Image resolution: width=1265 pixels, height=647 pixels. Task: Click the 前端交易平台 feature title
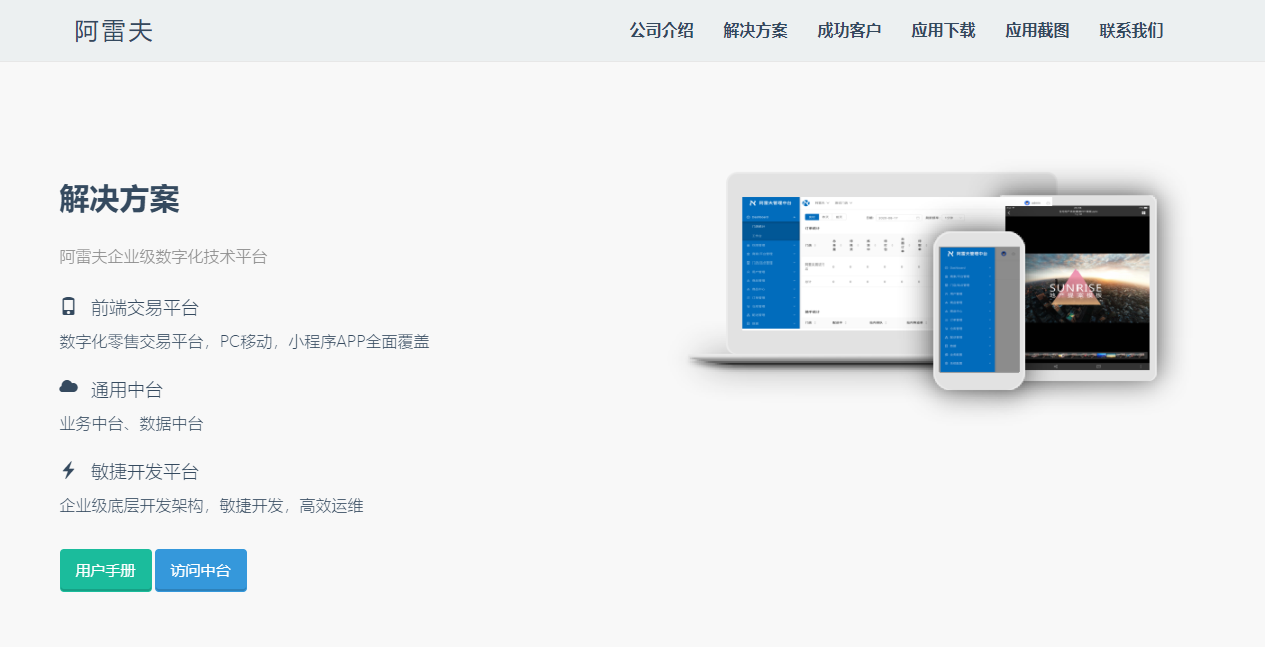[144, 308]
